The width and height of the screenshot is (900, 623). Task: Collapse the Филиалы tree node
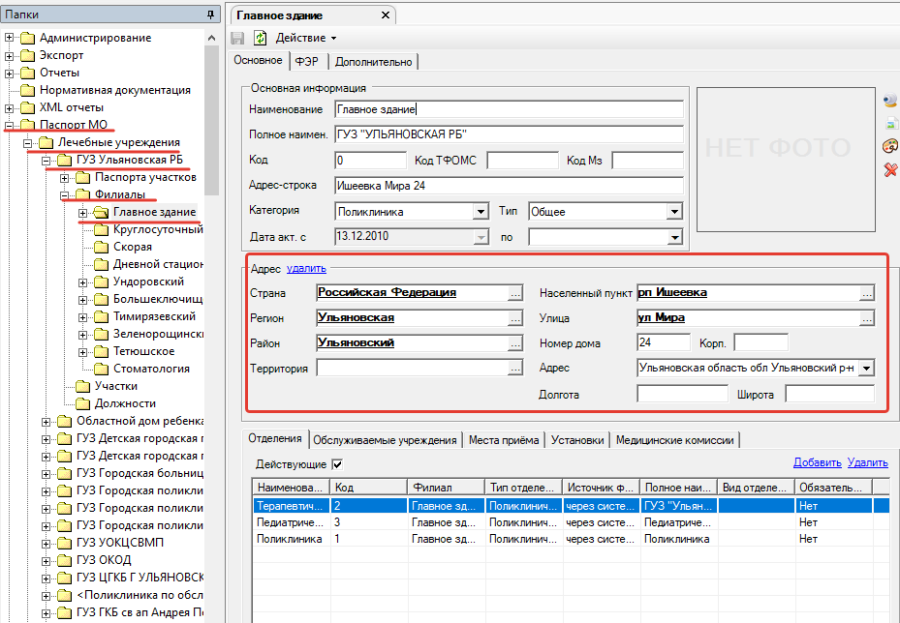point(64,195)
